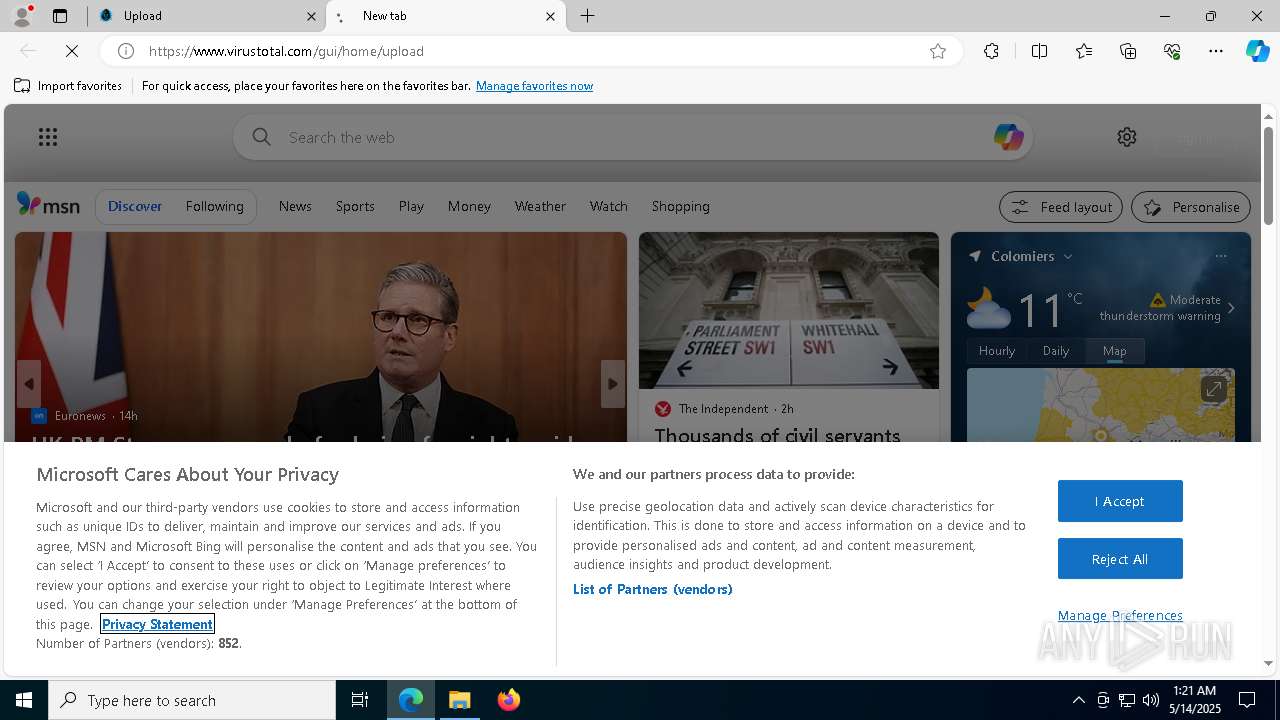The image size is (1280, 720).
Task: Expand the Colomiers location dropdown
Action: coord(1068,257)
